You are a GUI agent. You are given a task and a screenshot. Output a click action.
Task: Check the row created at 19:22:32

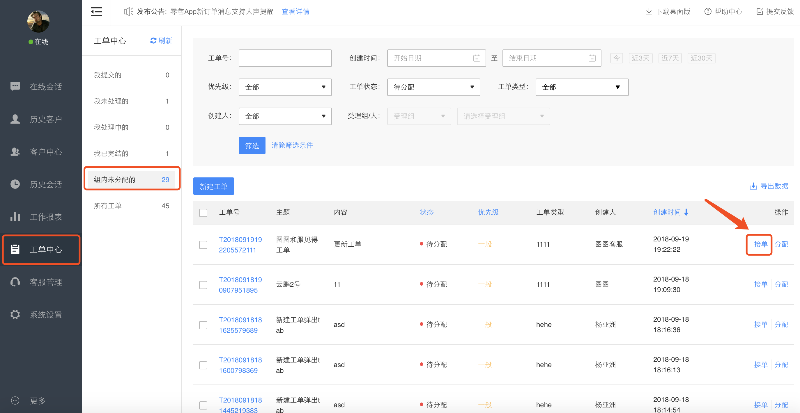(x=203, y=245)
